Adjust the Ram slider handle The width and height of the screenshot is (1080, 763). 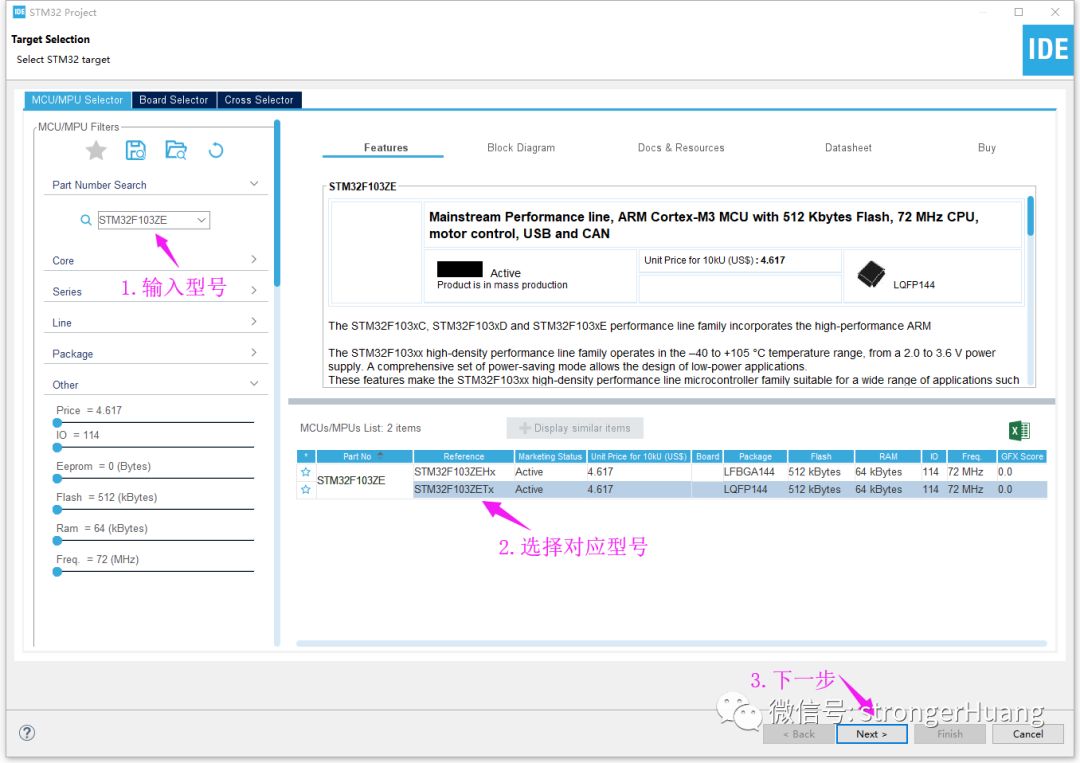click(58, 541)
